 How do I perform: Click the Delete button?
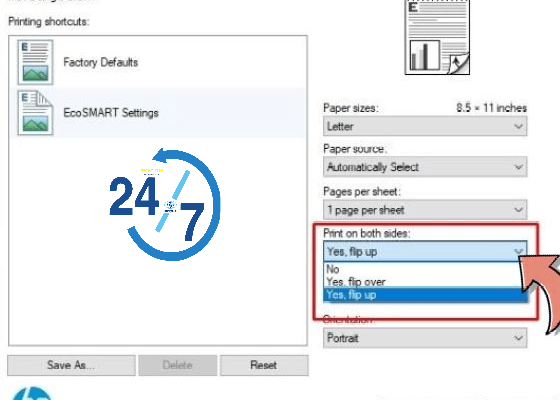click(178, 365)
